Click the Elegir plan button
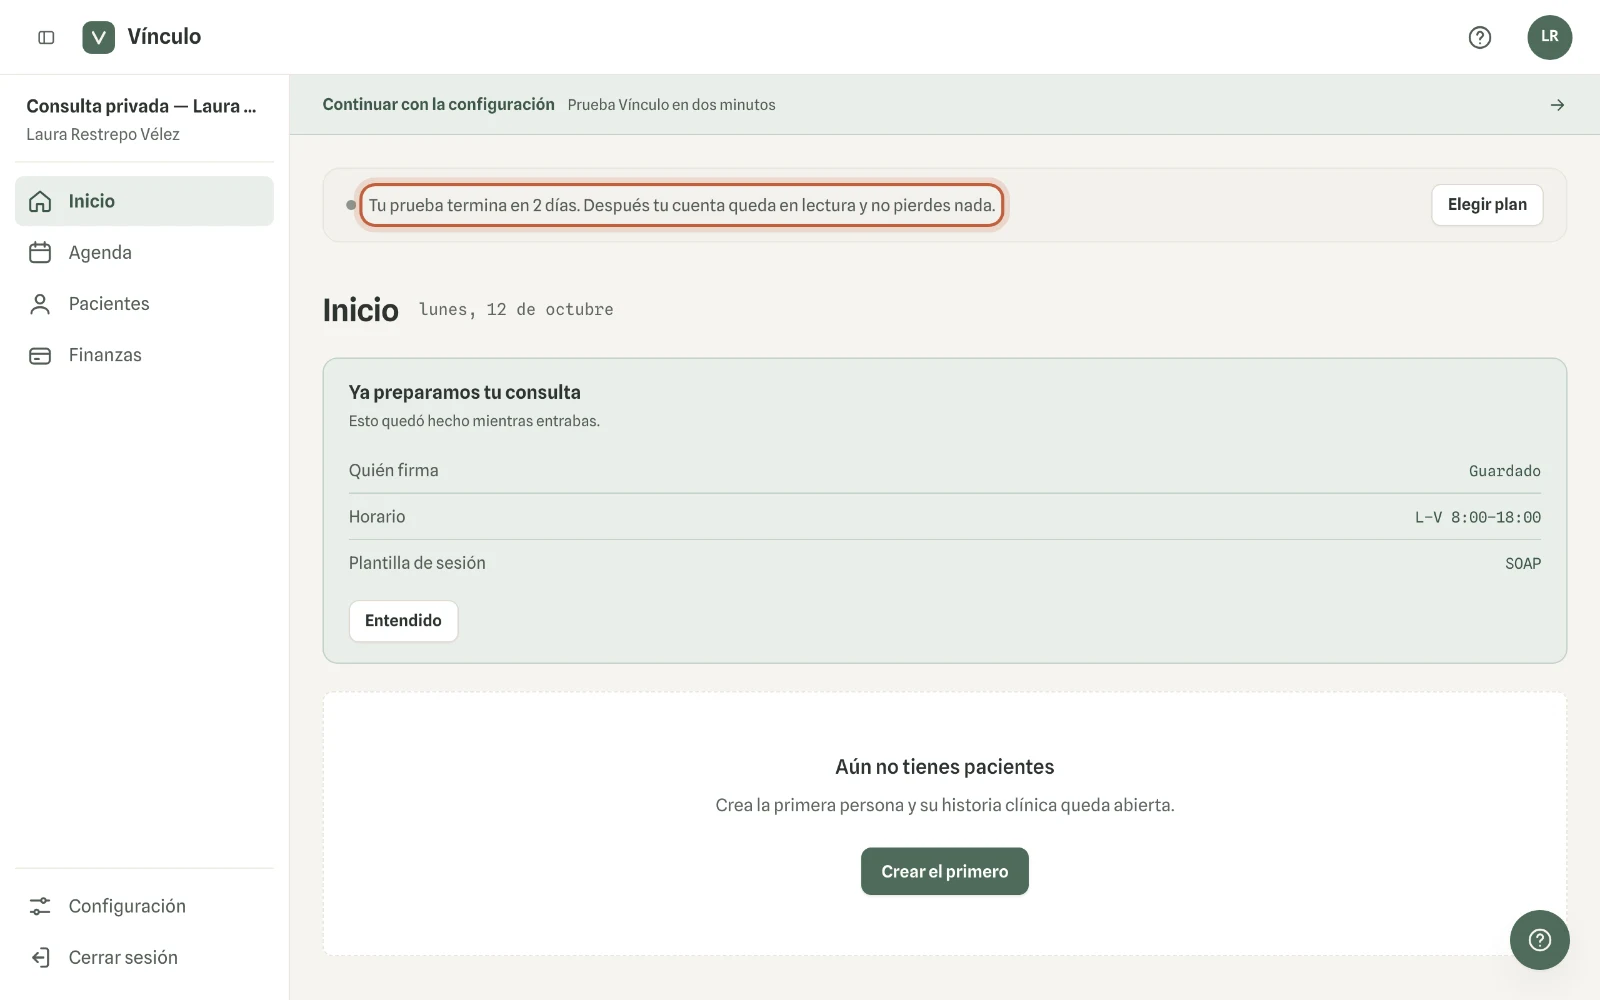The image size is (1600, 1000). tap(1487, 205)
